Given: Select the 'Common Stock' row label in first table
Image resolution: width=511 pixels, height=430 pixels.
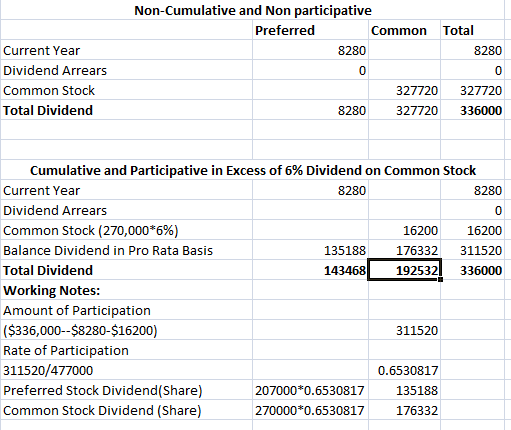Looking at the screenshot, I should [x=127, y=90].
